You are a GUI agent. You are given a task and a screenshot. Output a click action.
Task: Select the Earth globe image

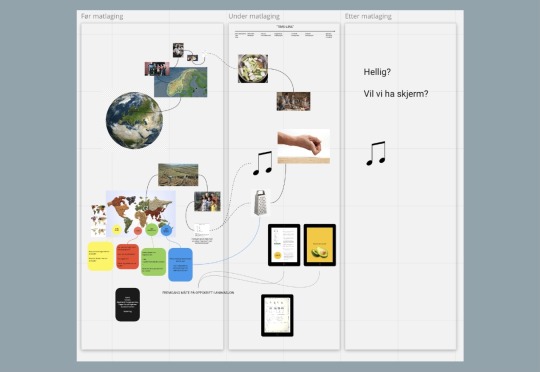pos(134,120)
